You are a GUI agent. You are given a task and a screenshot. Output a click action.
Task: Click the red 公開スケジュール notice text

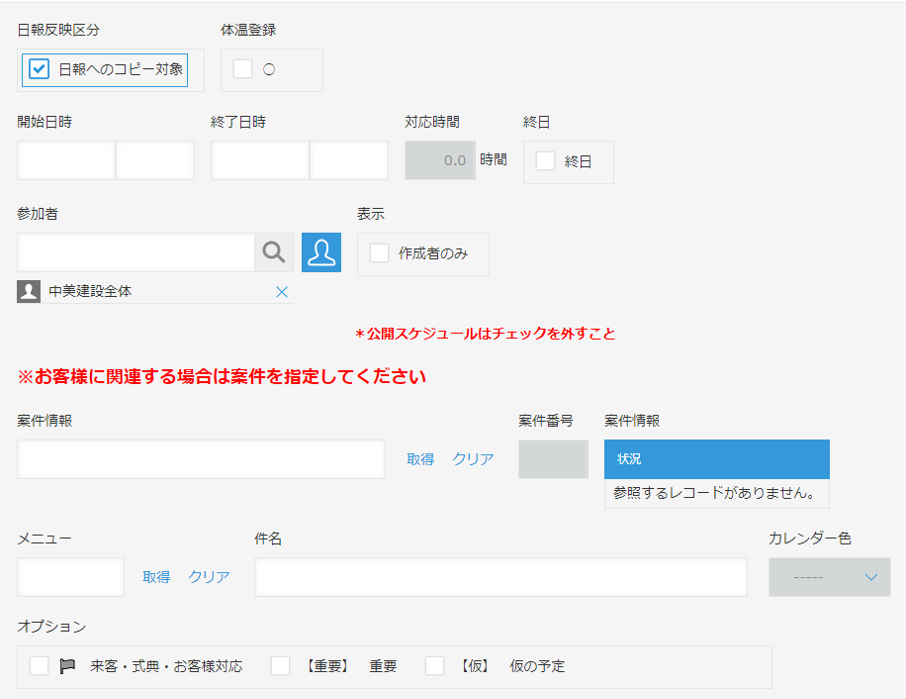coord(485,334)
